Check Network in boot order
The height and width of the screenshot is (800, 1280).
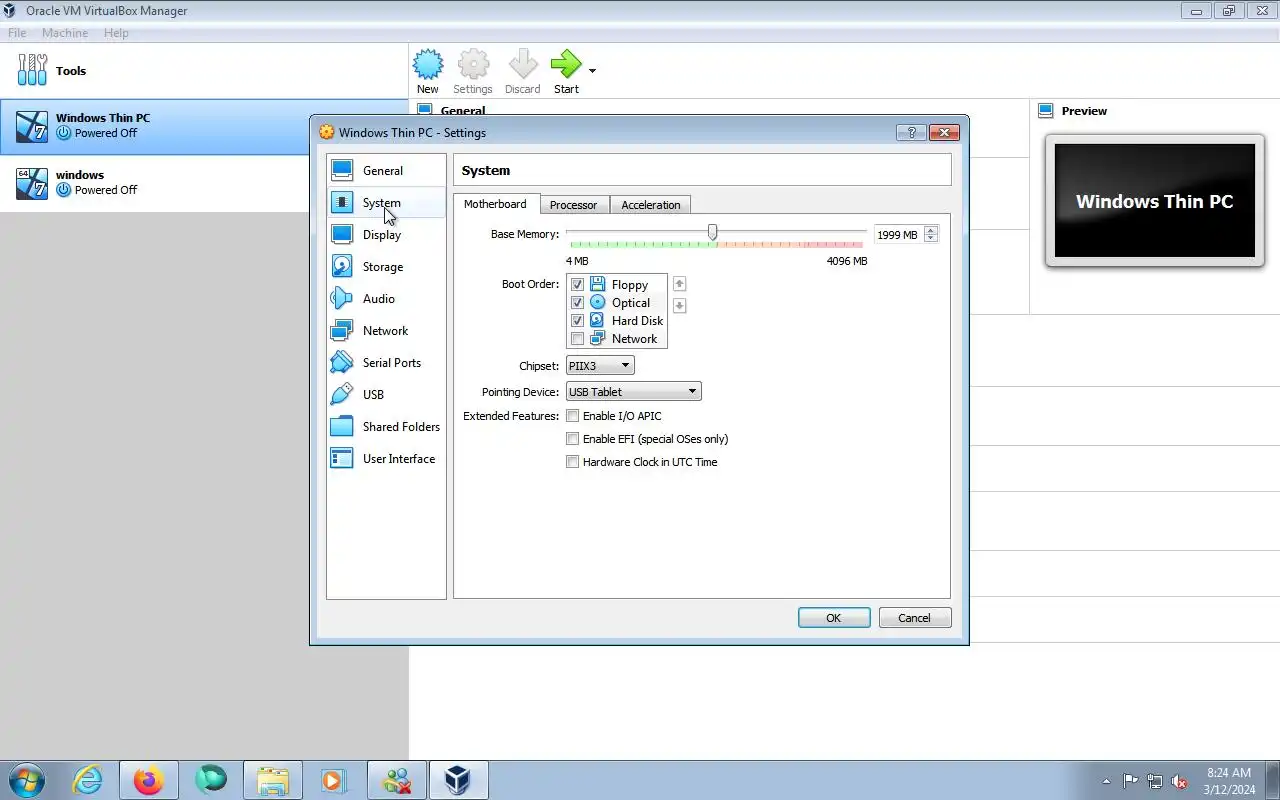coord(577,339)
